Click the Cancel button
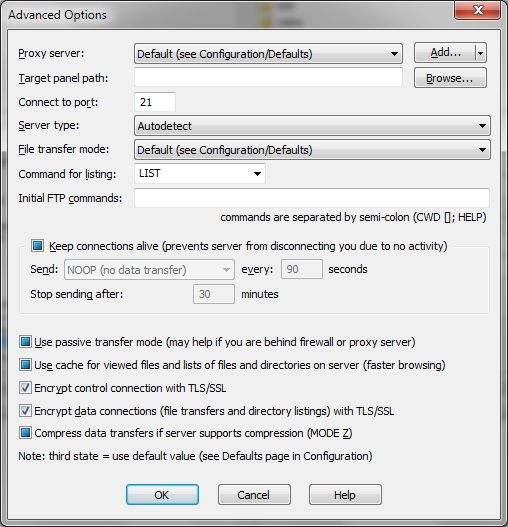508x527 pixels. point(254,494)
